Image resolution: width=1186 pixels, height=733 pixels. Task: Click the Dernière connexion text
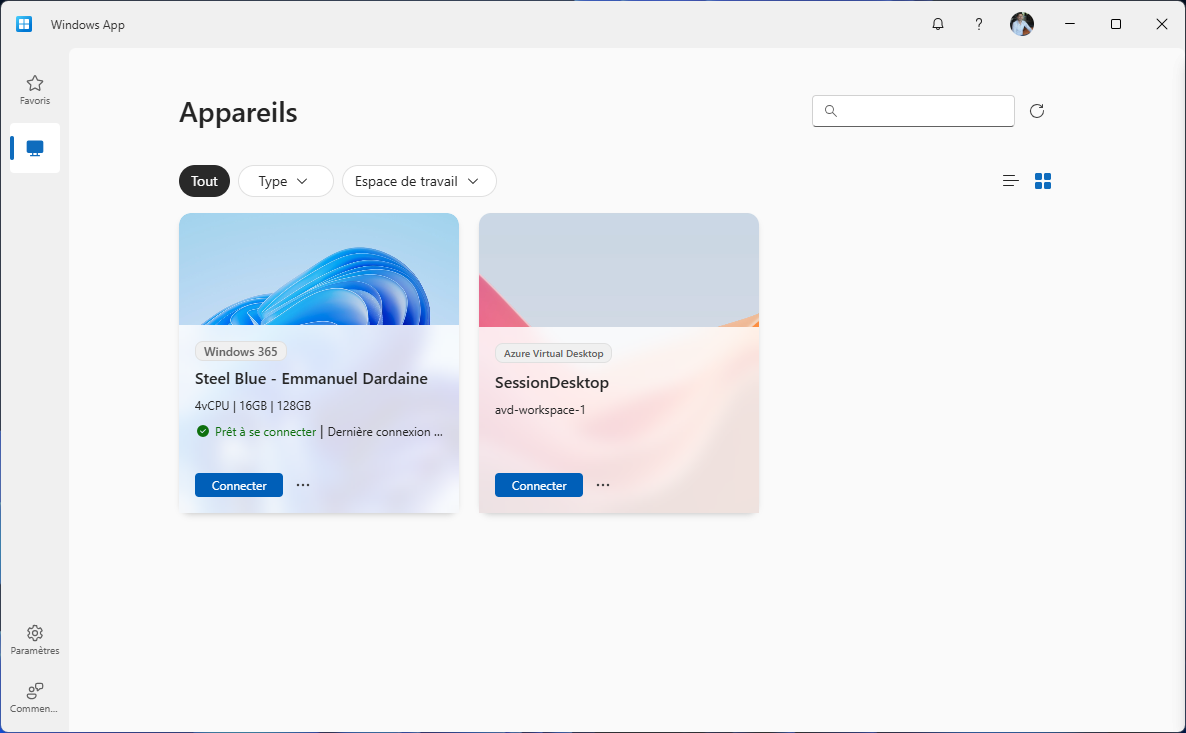pyautogui.click(x=385, y=432)
